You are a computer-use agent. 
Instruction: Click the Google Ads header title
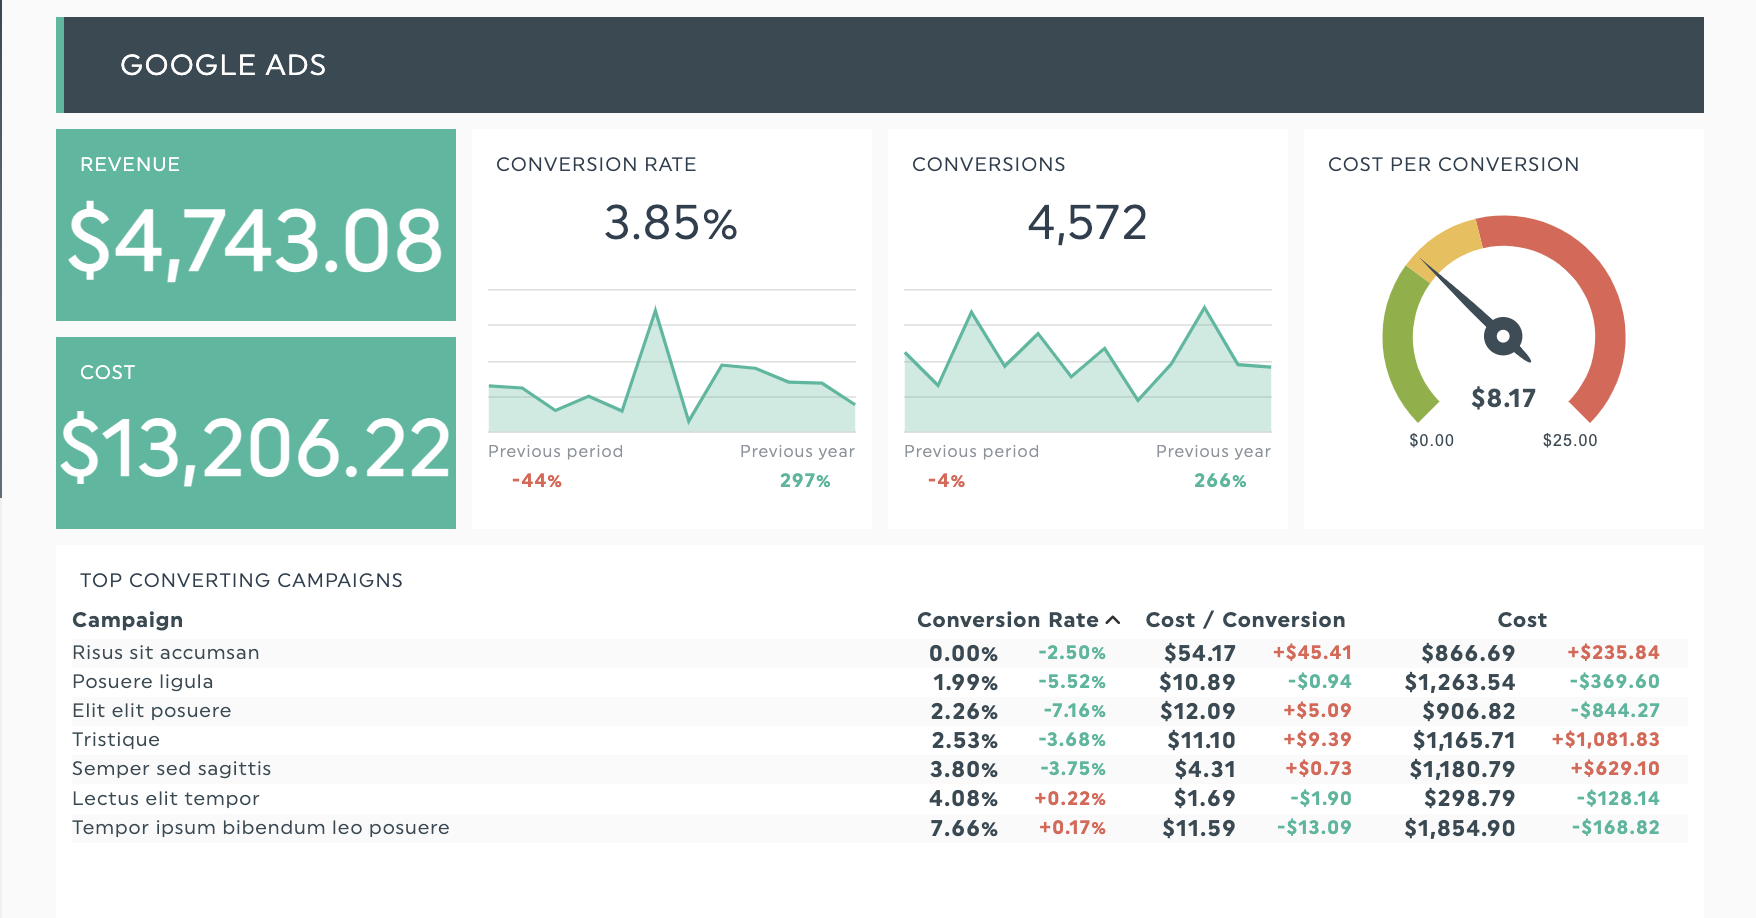tap(223, 65)
